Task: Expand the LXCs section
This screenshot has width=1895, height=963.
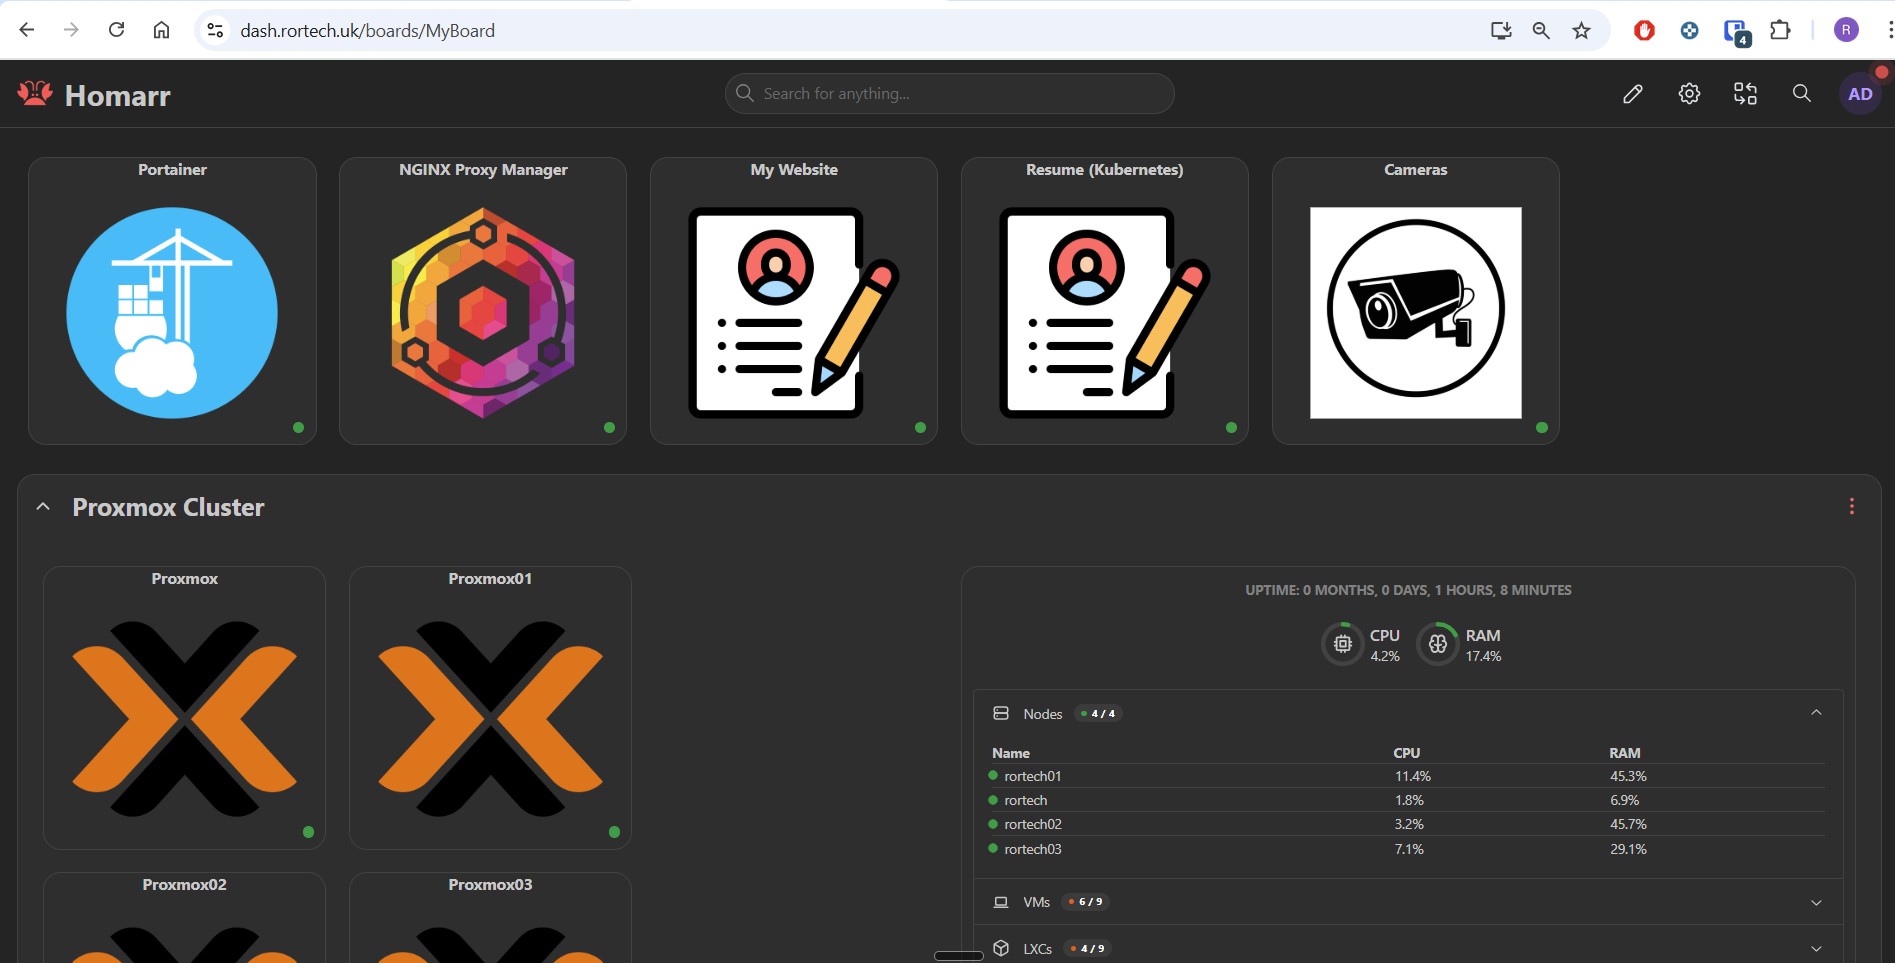Action: click(x=1816, y=948)
